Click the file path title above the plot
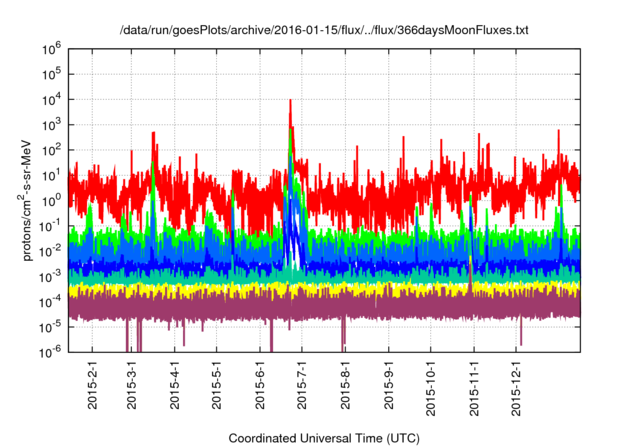 click(x=320, y=31)
